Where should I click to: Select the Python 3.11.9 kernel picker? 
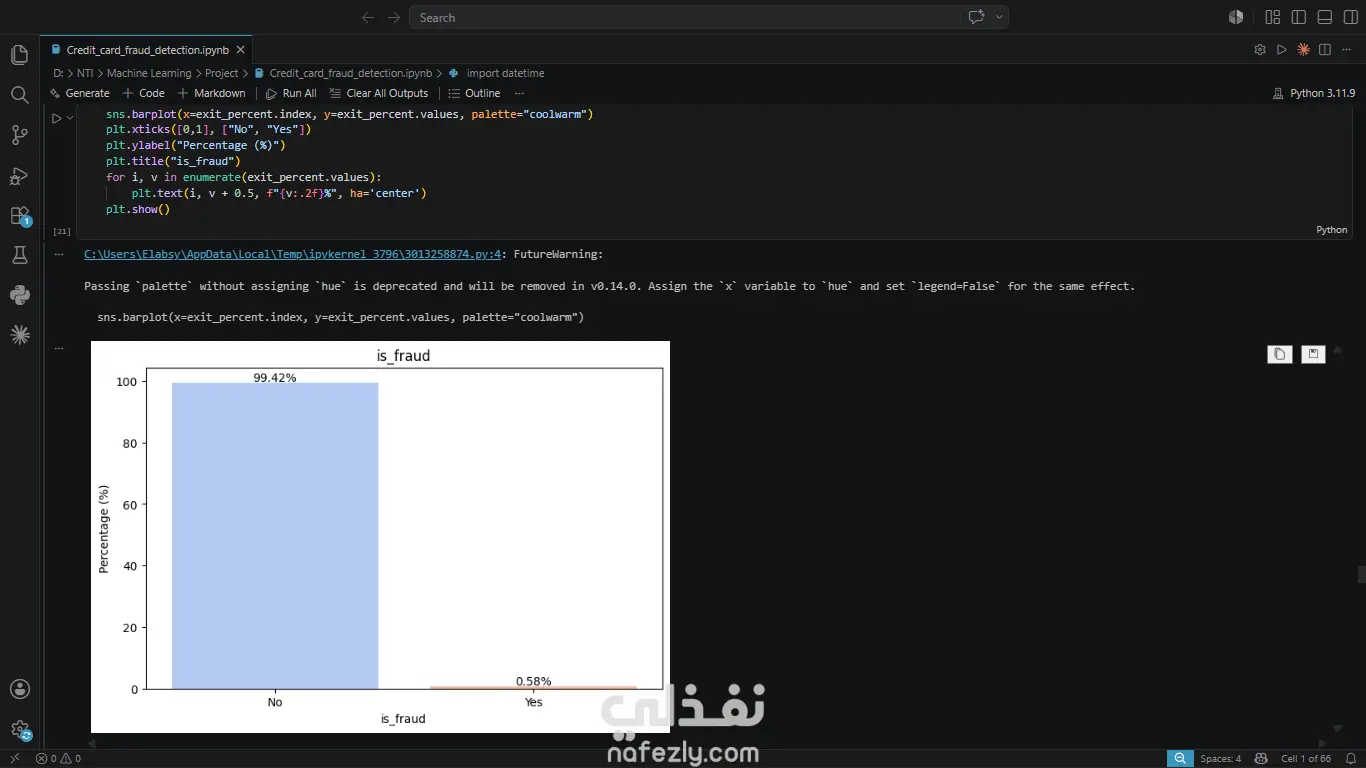(x=1314, y=93)
